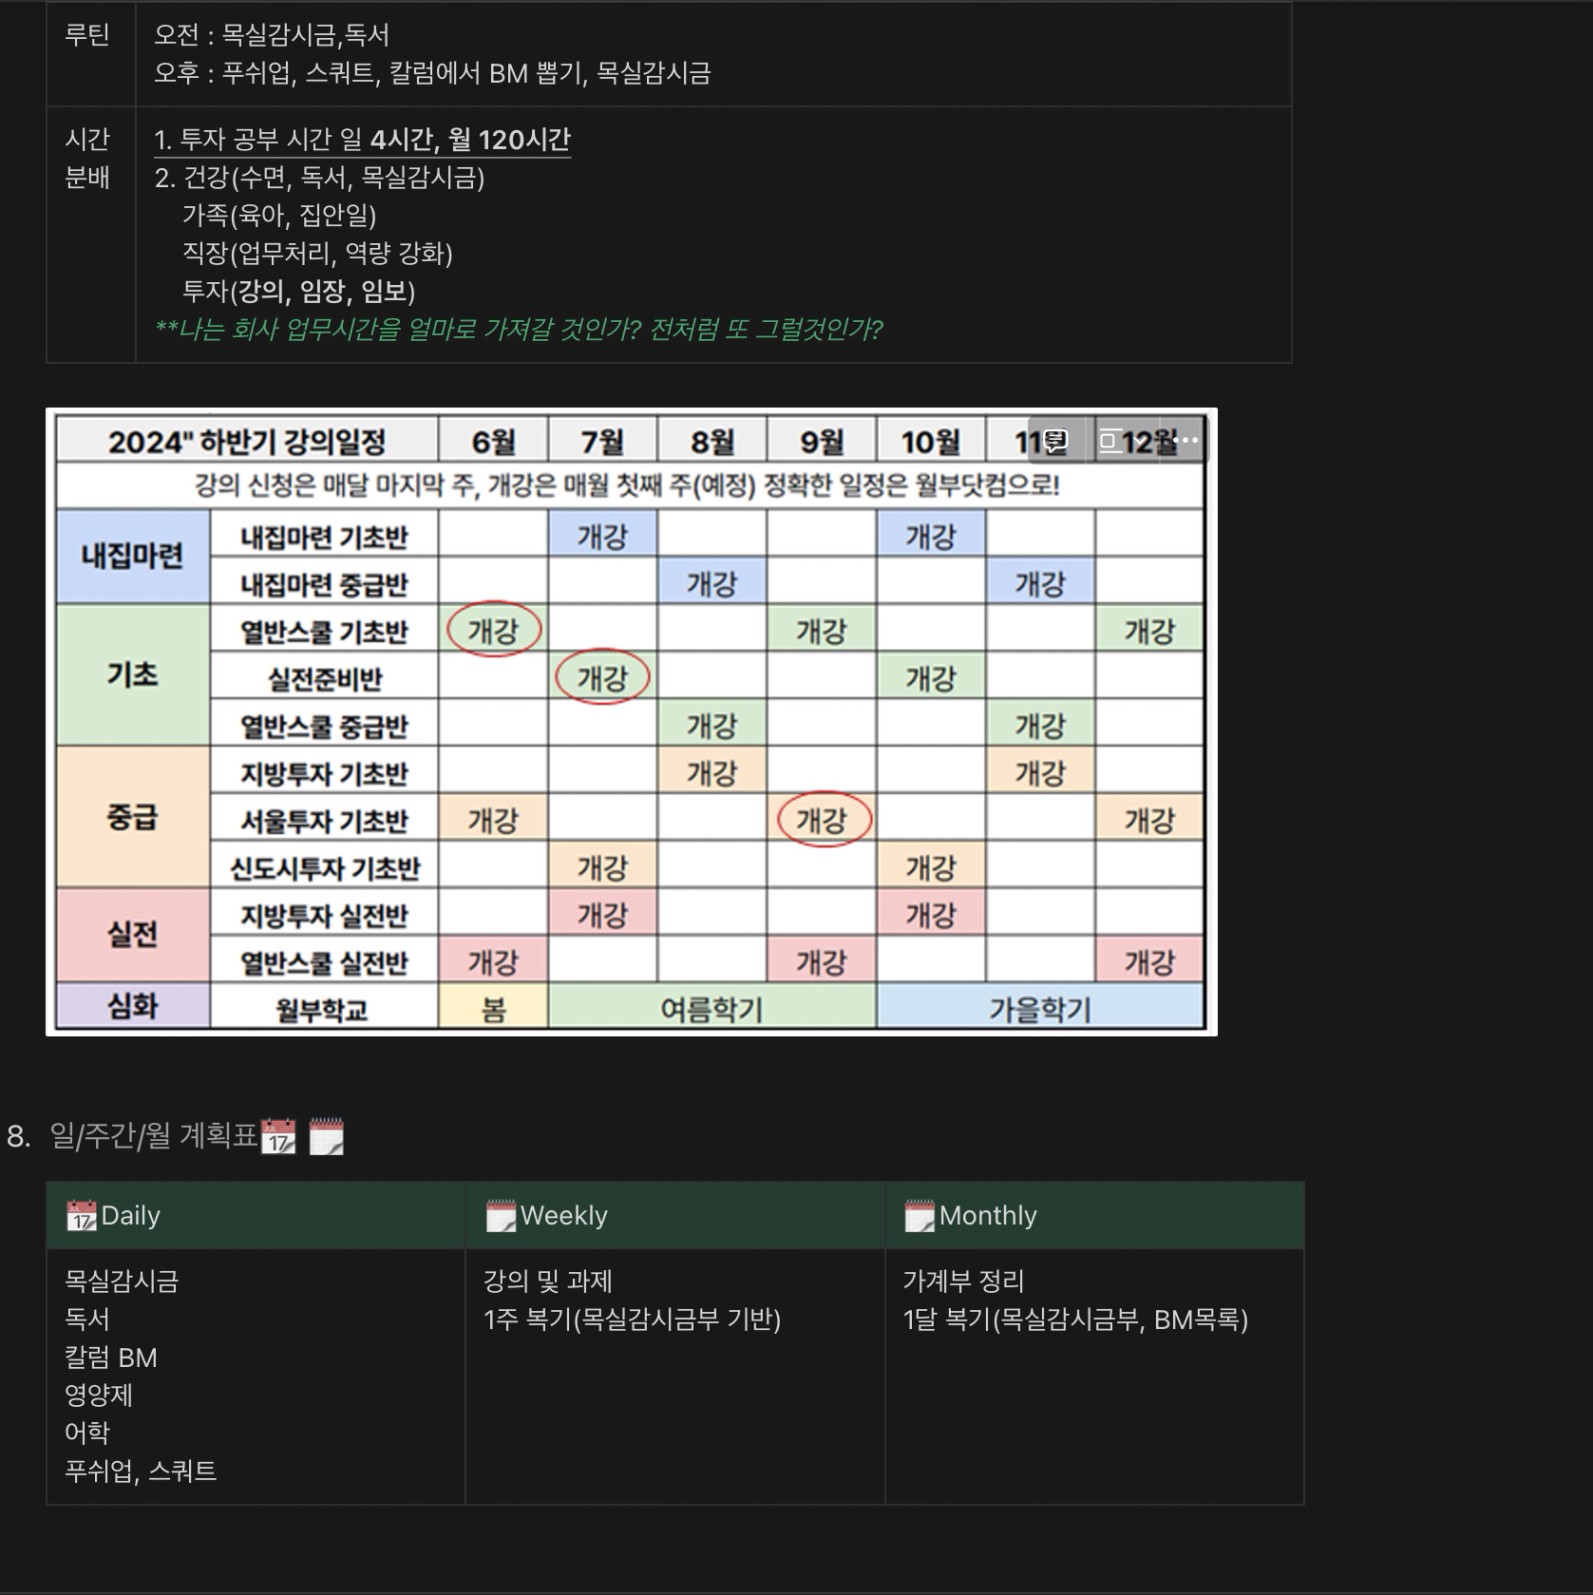1593x1595 pixels.
Task: Click the 월부학교 row label in the schedule
Action: pos(324,1009)
